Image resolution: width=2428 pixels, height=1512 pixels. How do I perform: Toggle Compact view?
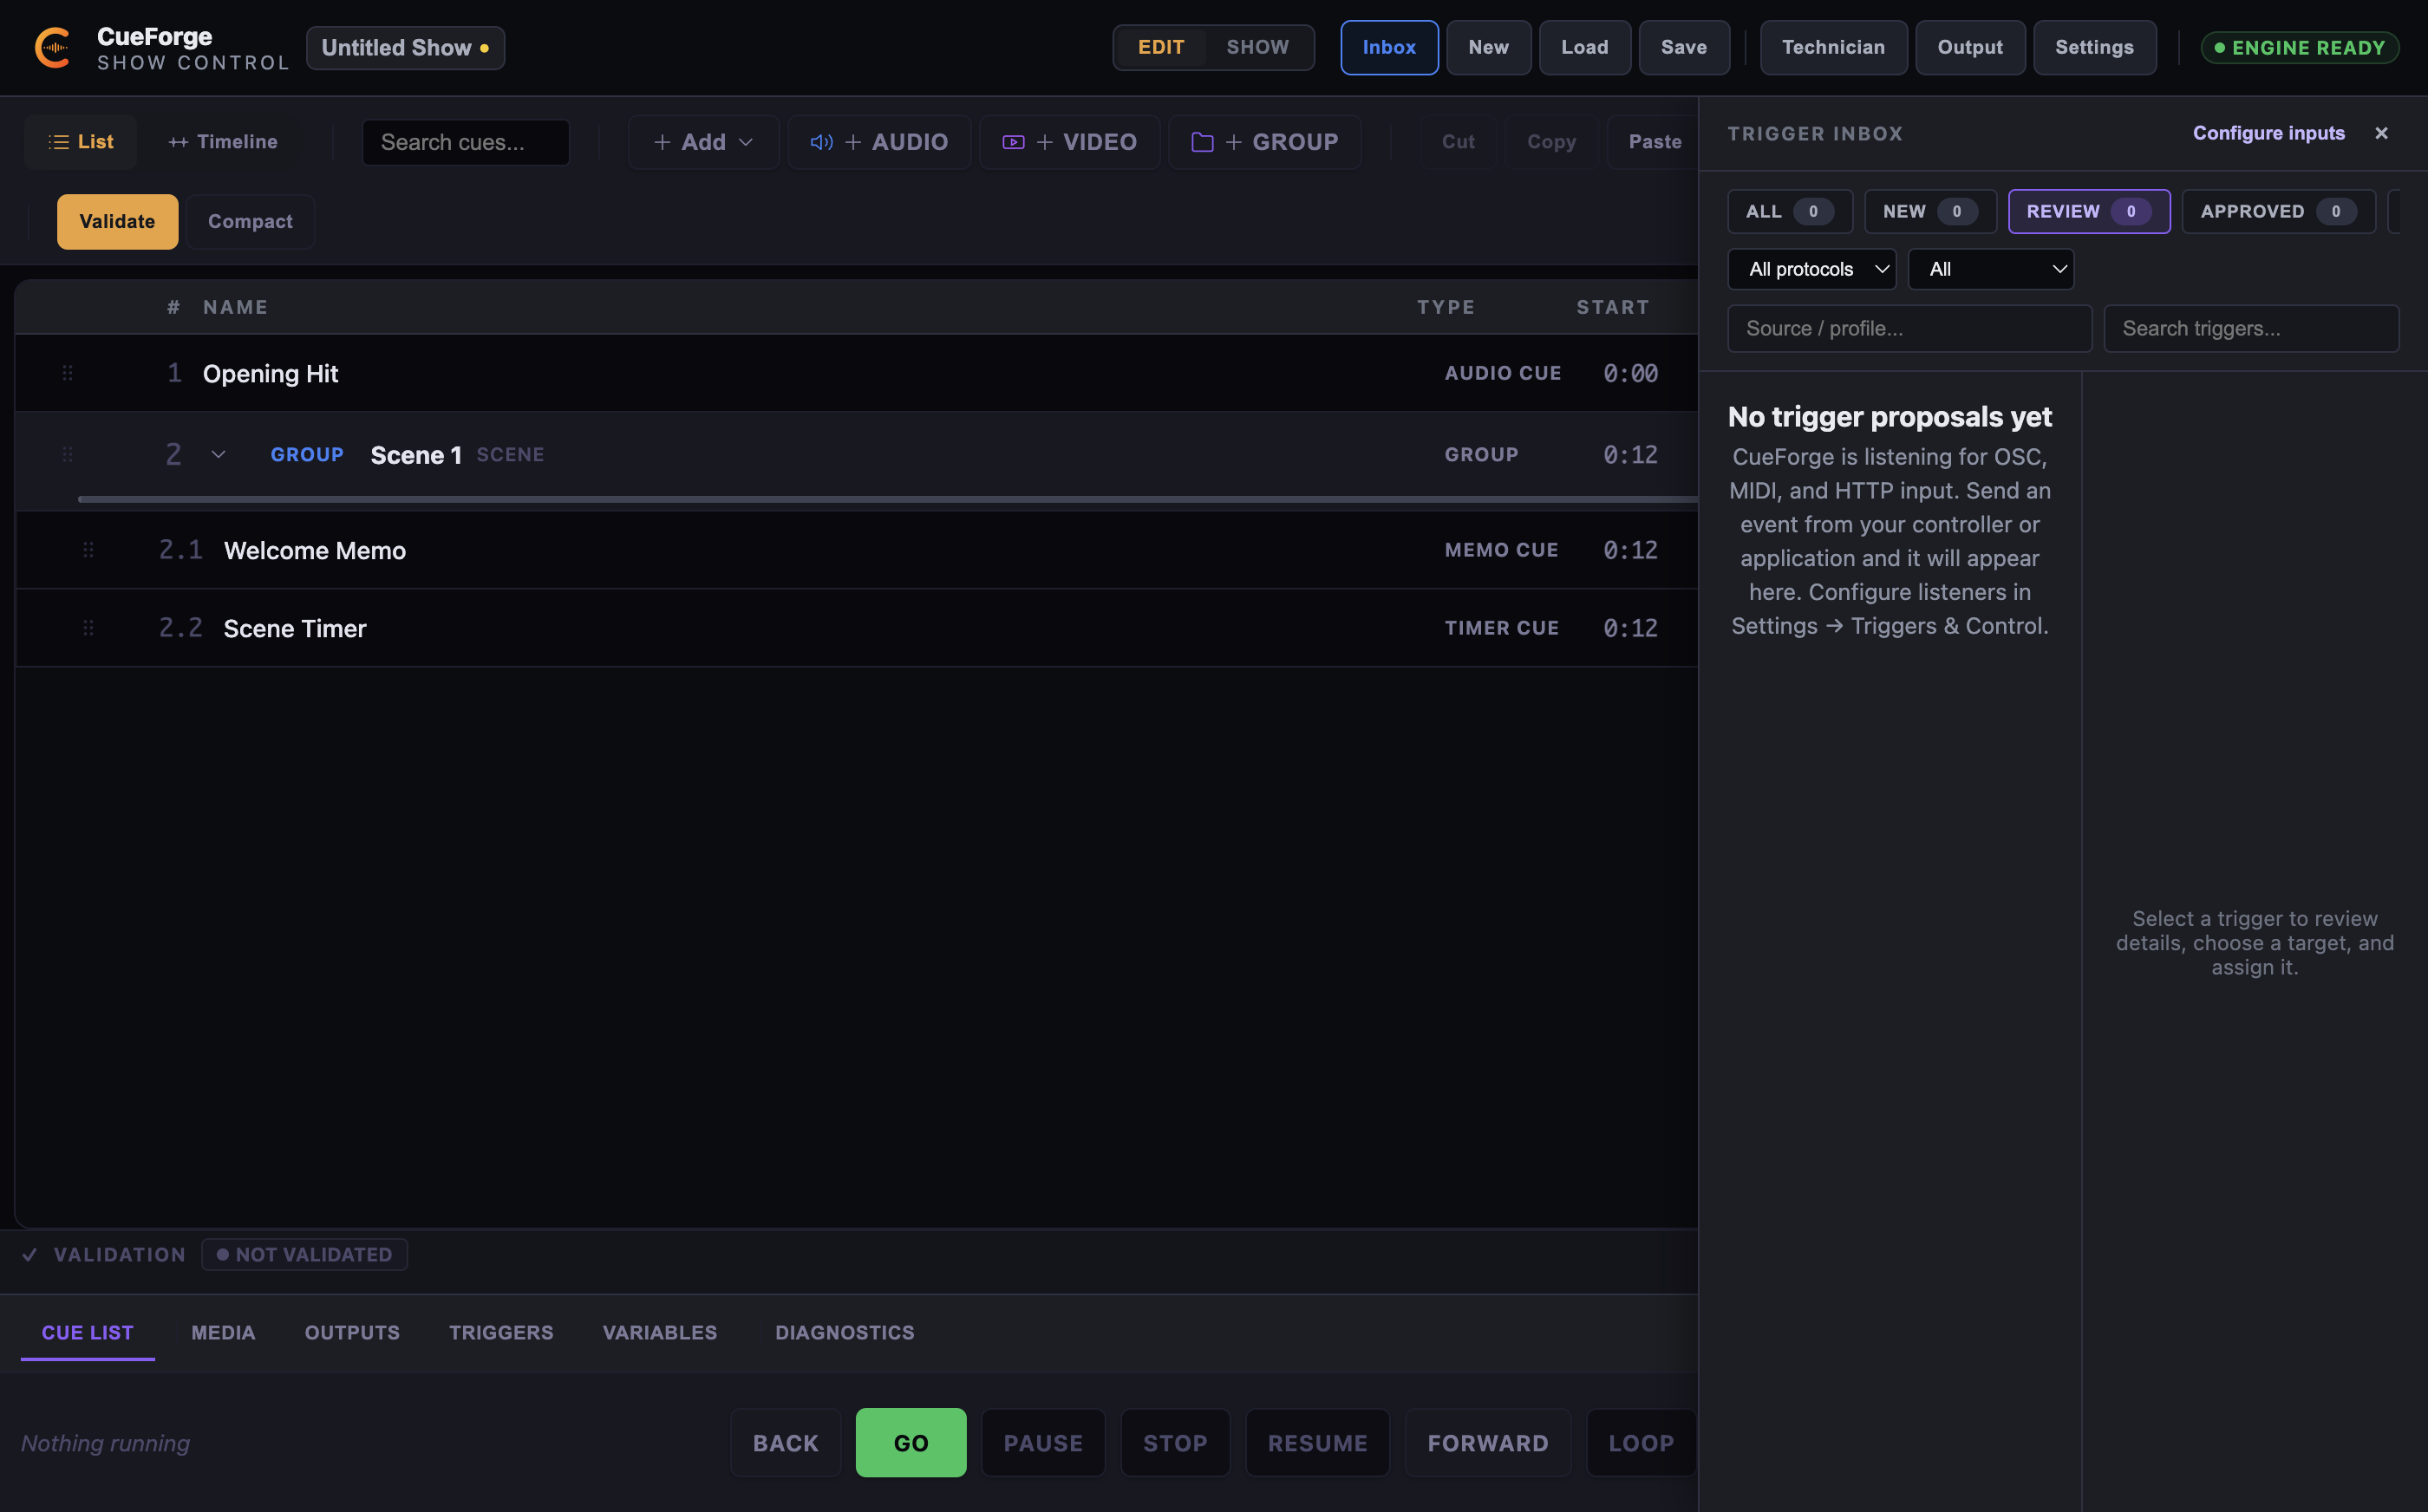(250, 221)
